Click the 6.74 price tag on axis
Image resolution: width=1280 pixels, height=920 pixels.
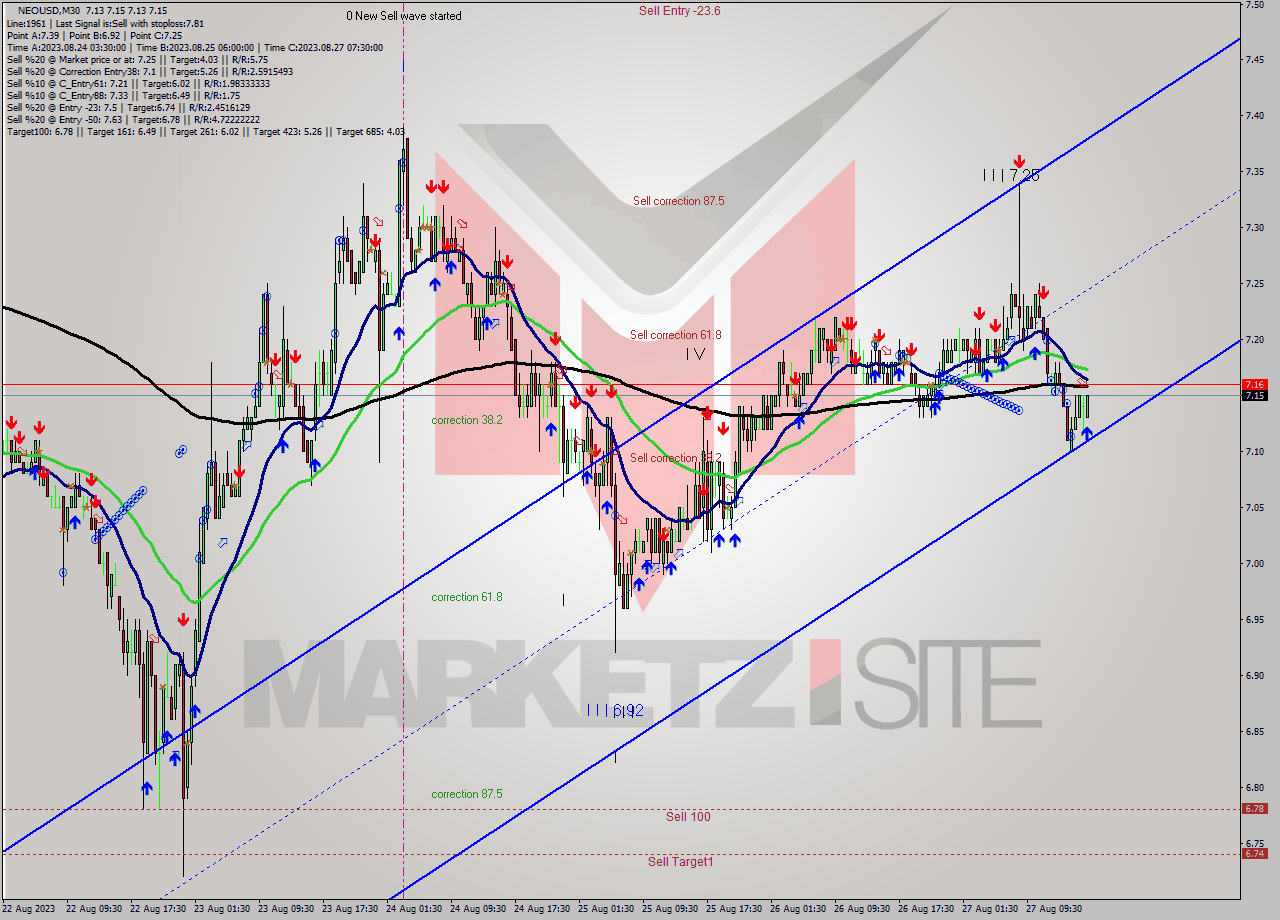click(x=1255, y=853)
